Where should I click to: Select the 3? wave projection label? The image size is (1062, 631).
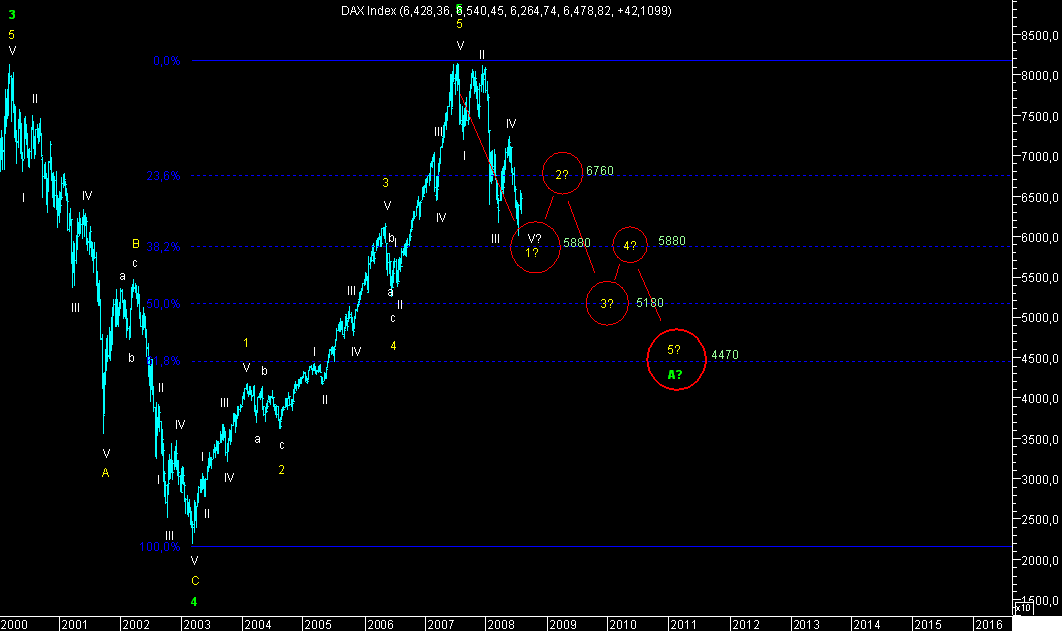pyautogui.click(x=607, y=303)
